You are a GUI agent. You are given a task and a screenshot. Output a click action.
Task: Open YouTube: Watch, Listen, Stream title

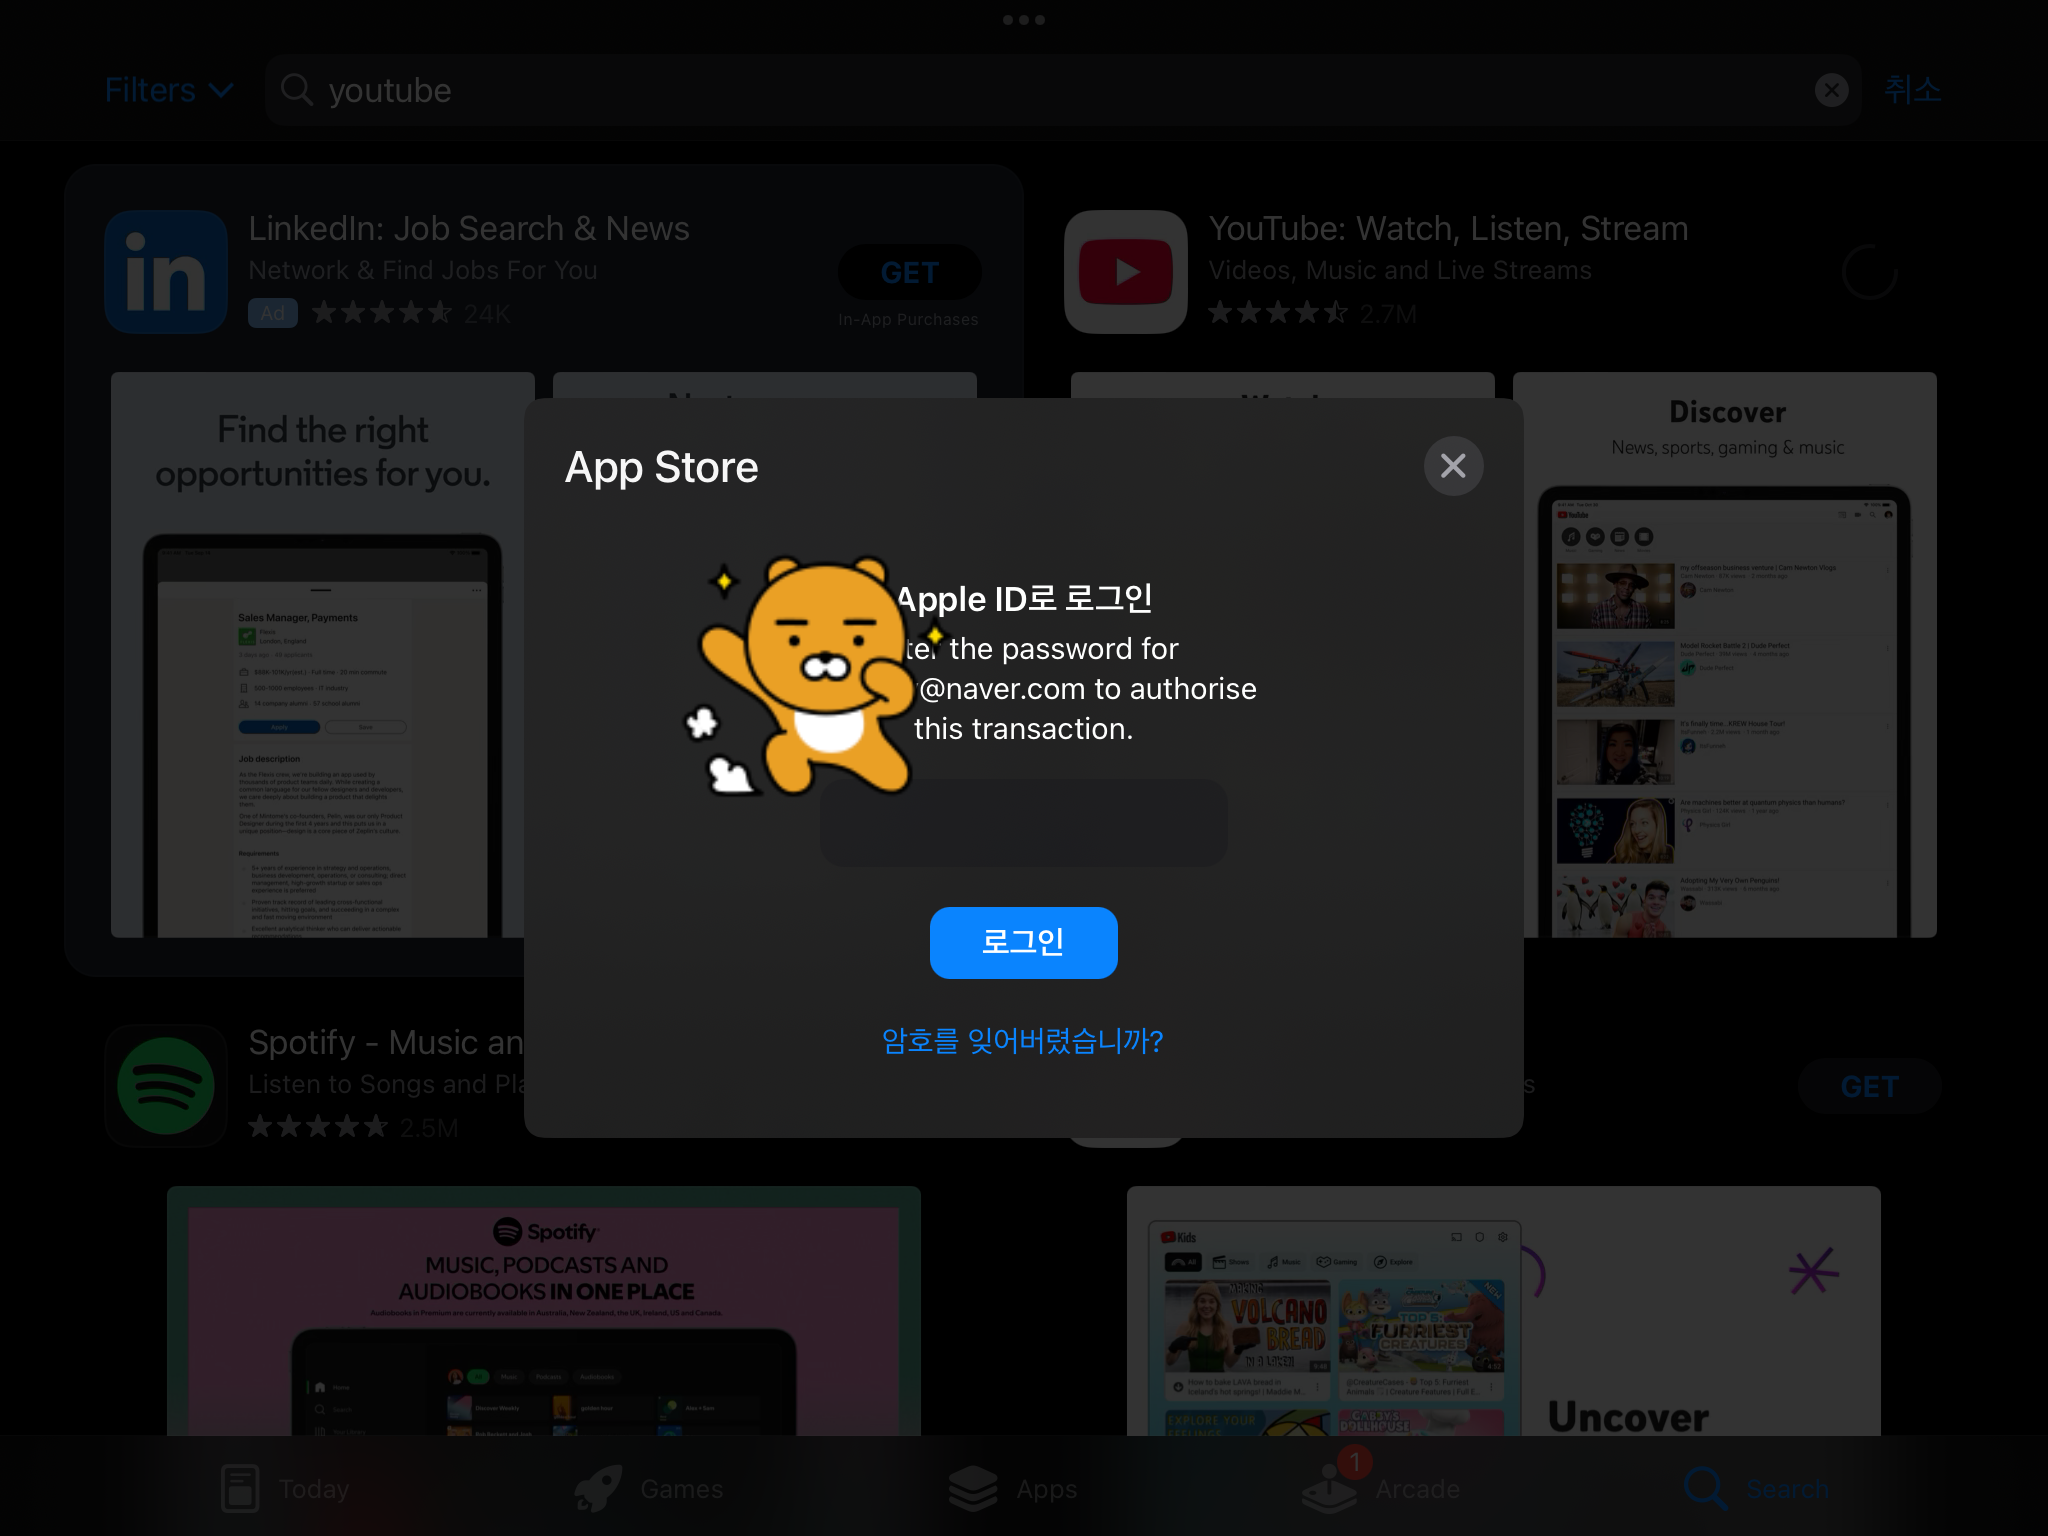click(1448, 228)
